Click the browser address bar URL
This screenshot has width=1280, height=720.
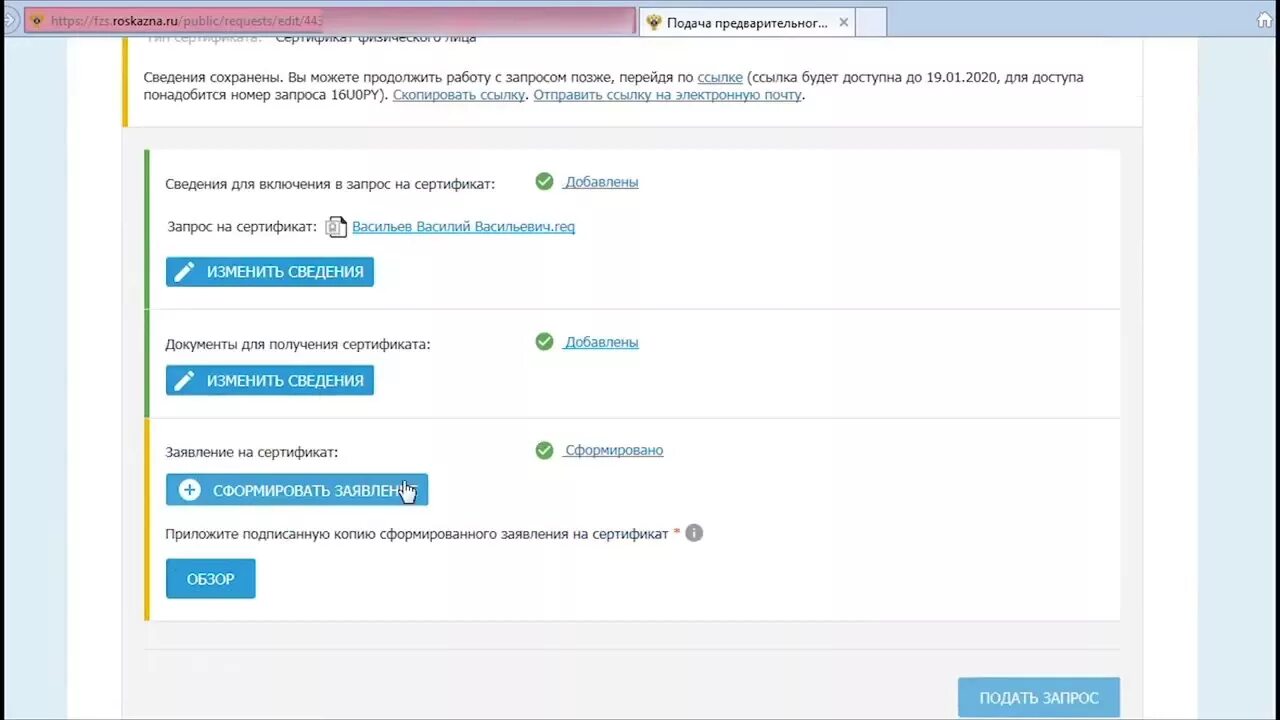pos(187,21)
